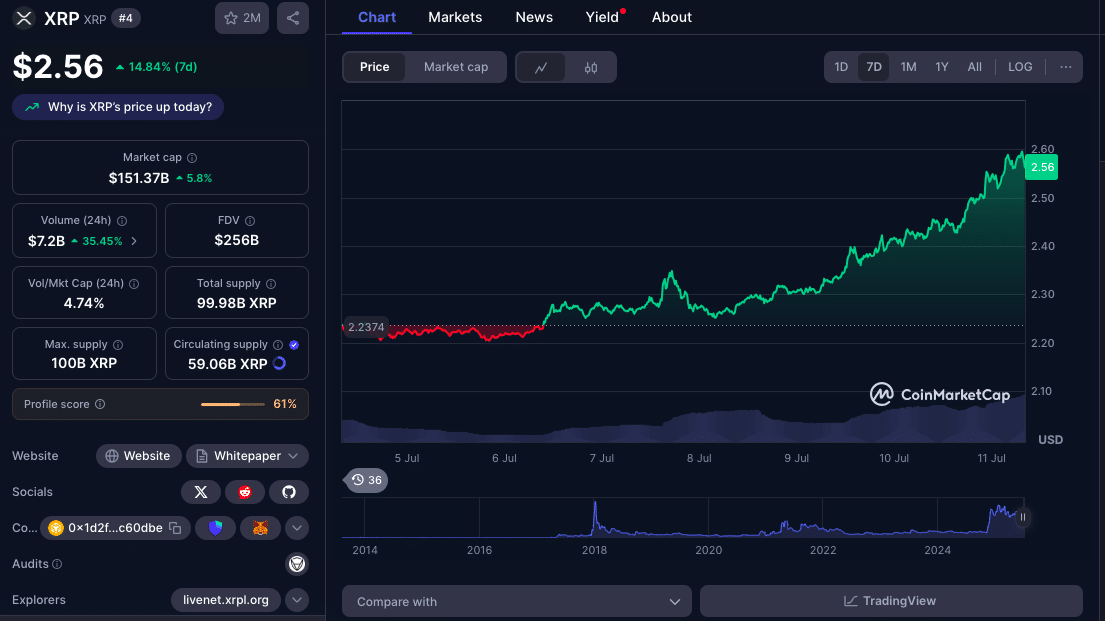This screenshot has width=1105, height=621.
Task: Enable LOG scale on the chart
Action: coord(1020,67)
